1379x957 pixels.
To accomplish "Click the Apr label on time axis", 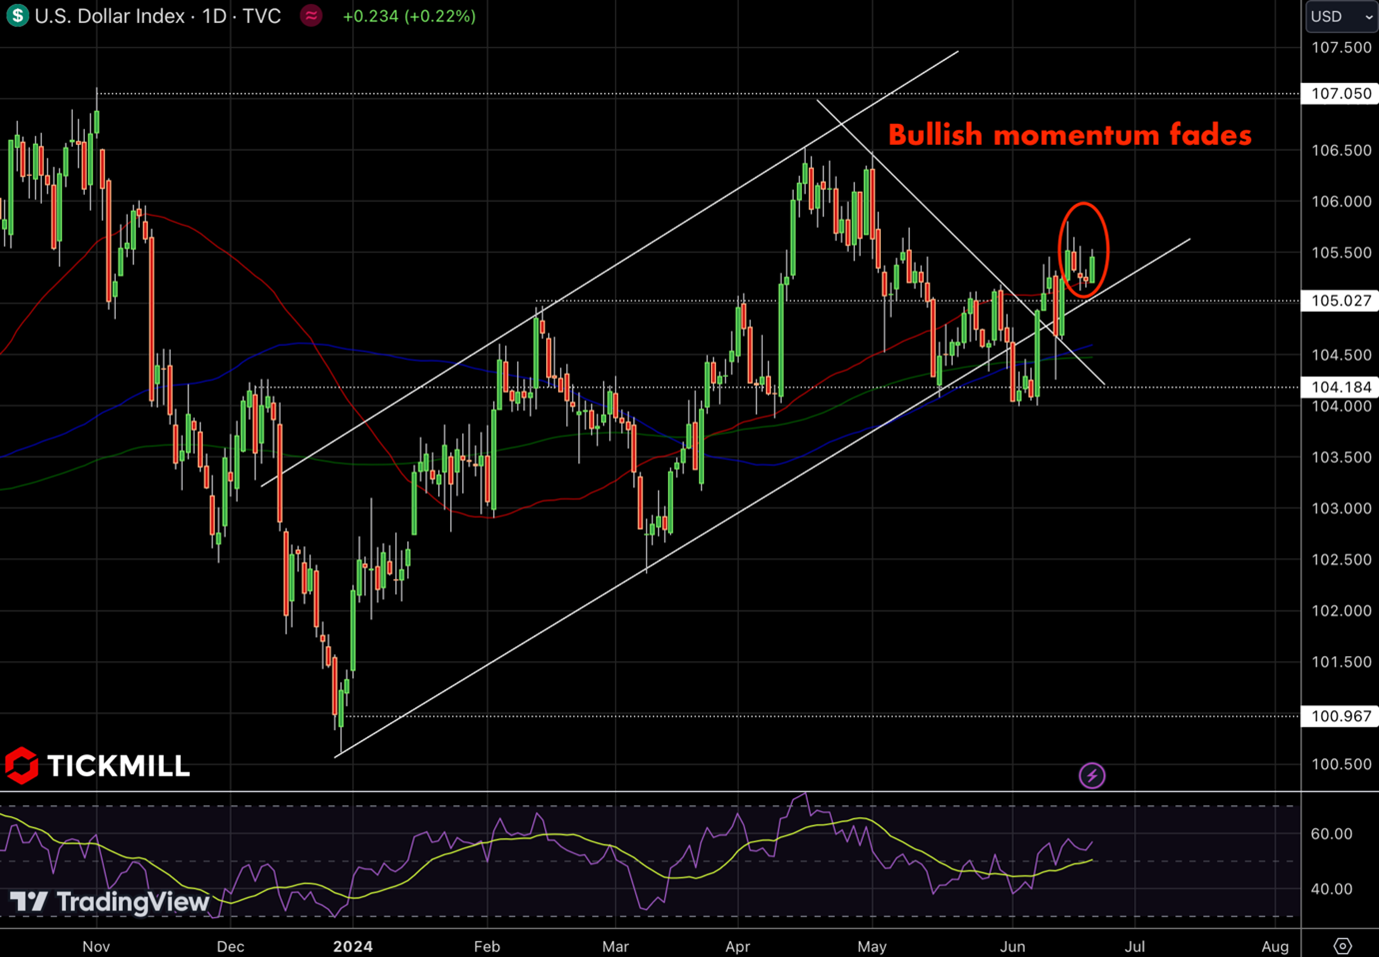I will tap(737, 946).
